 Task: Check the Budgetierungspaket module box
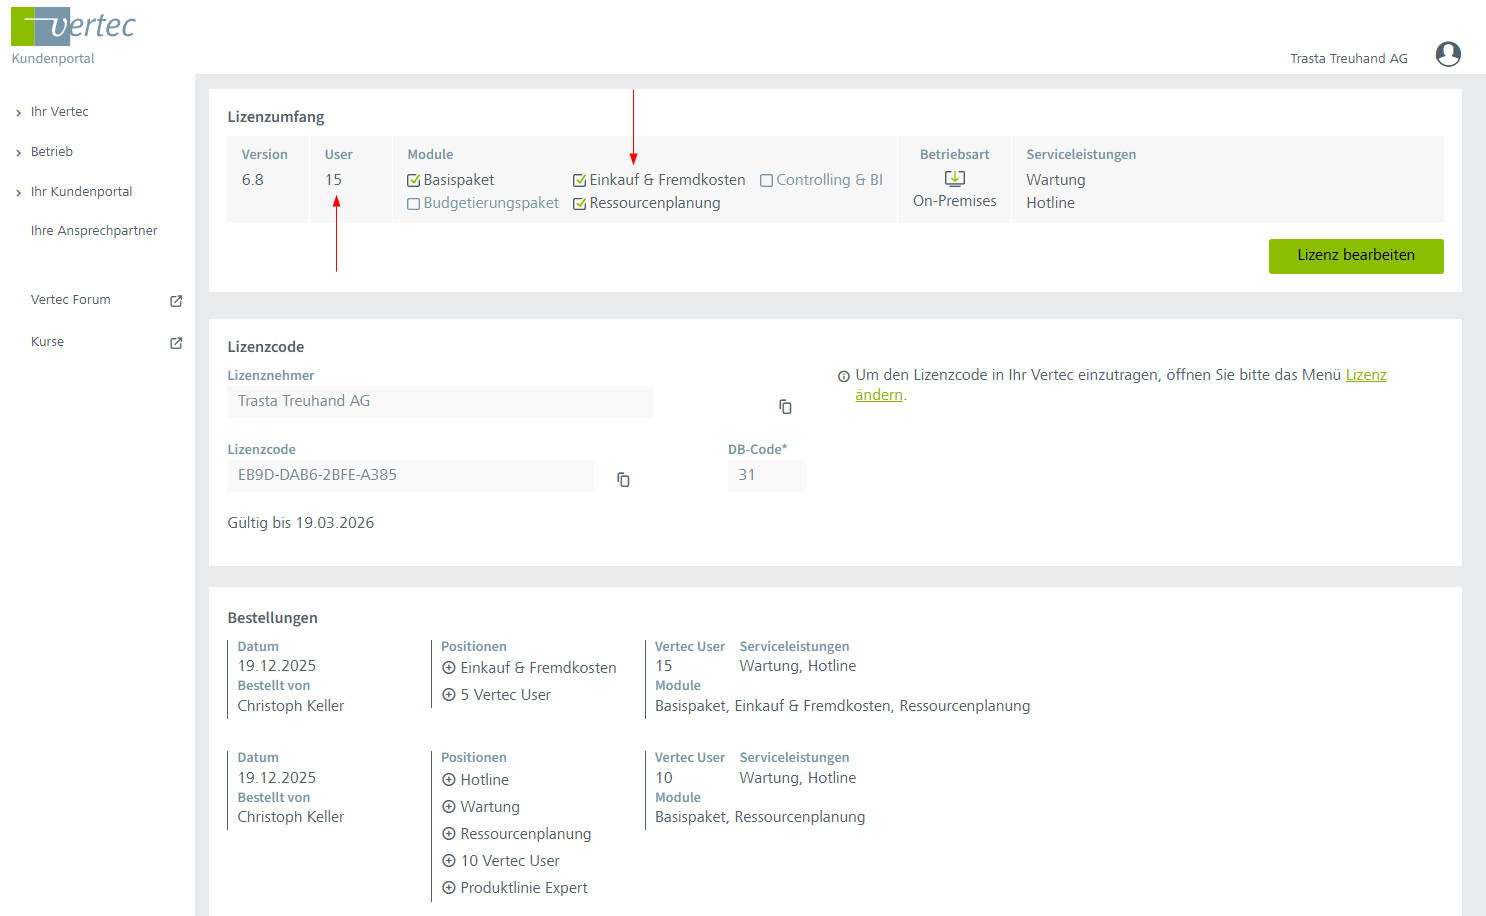(x=413, y=204)
